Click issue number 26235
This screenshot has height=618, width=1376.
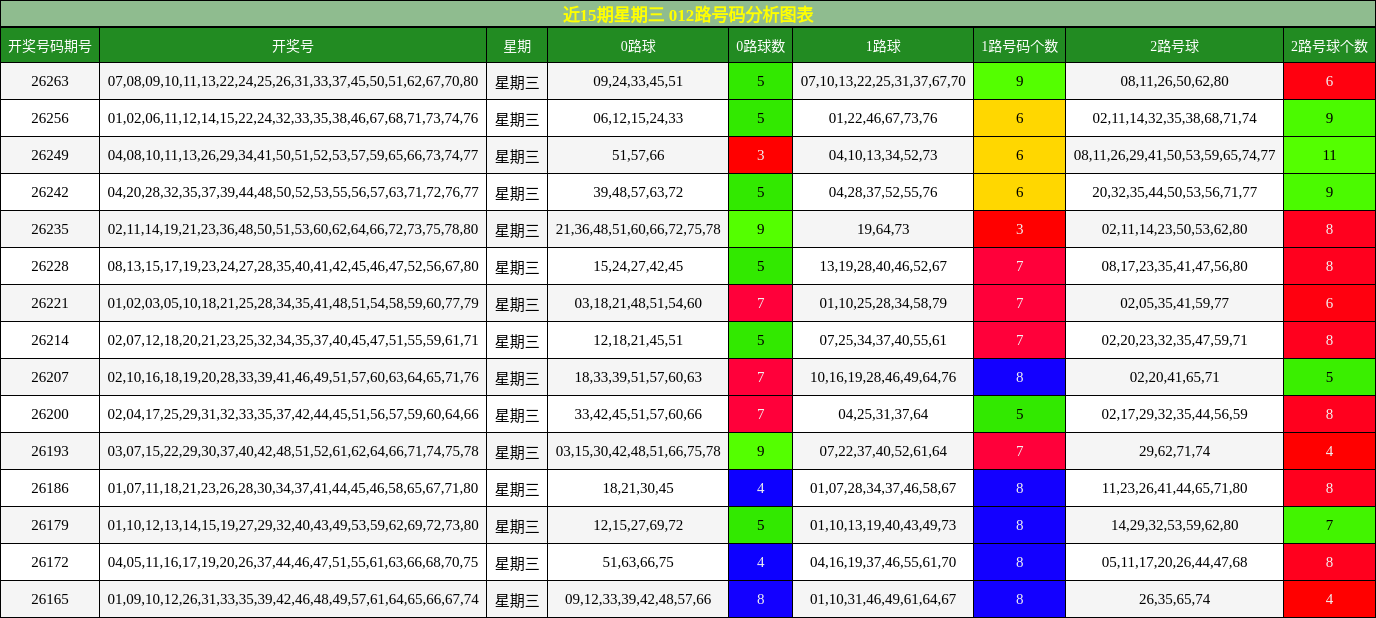50,229
